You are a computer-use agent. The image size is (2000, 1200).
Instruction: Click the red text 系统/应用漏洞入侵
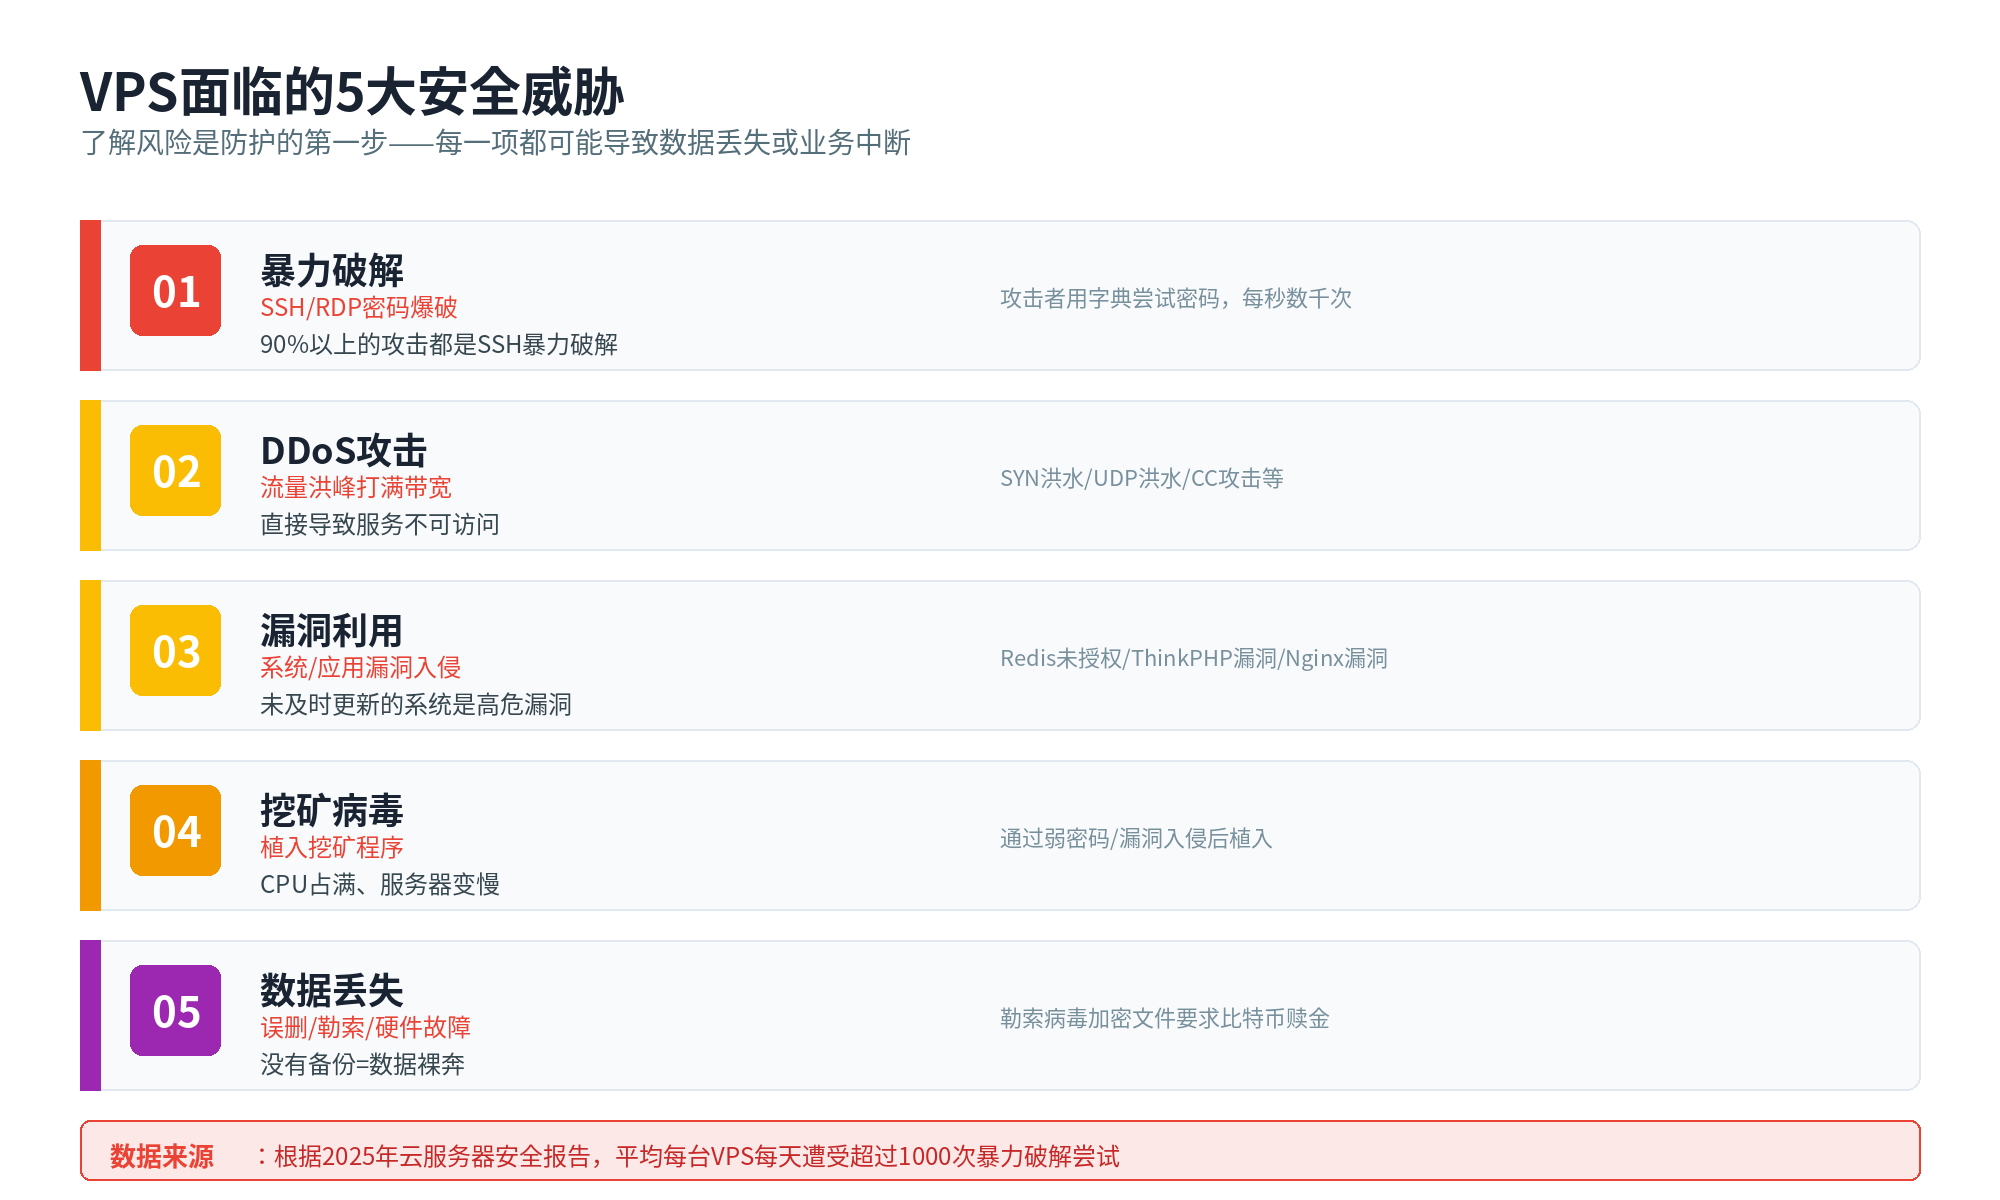[361, 667]
